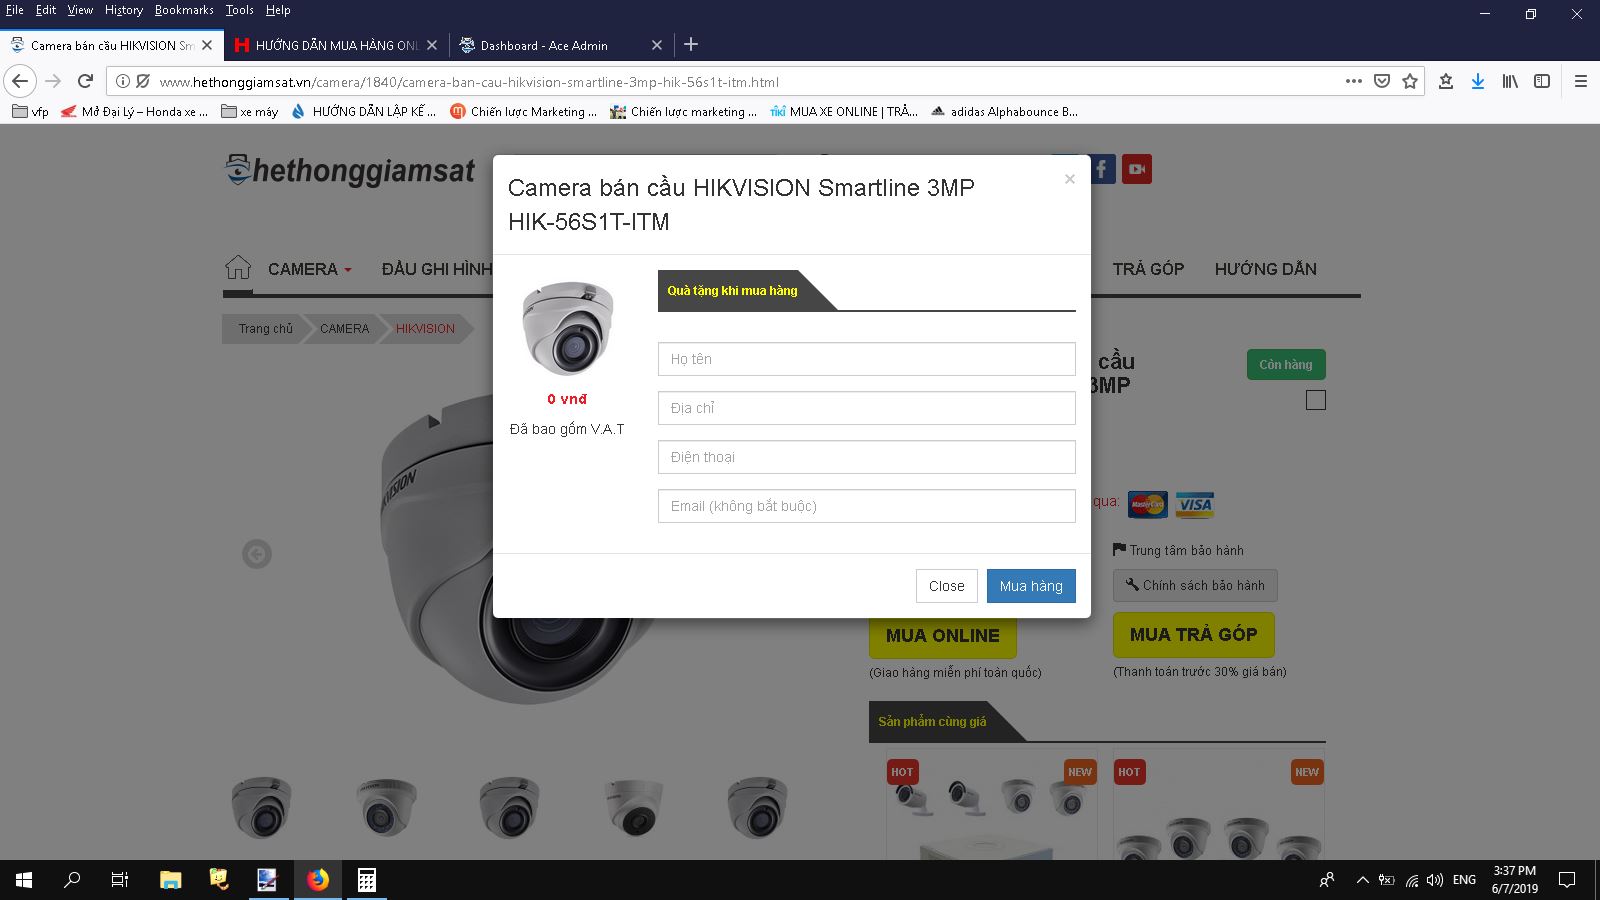
Task: Click the Pocket save icon
Action: pos(1382,81)
